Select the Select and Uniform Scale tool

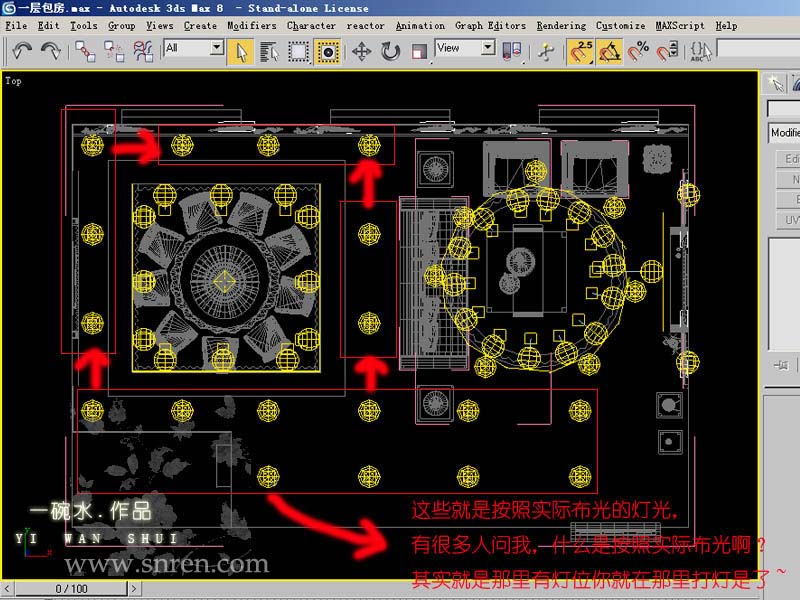pyautogui.click(x=420, y=50)
